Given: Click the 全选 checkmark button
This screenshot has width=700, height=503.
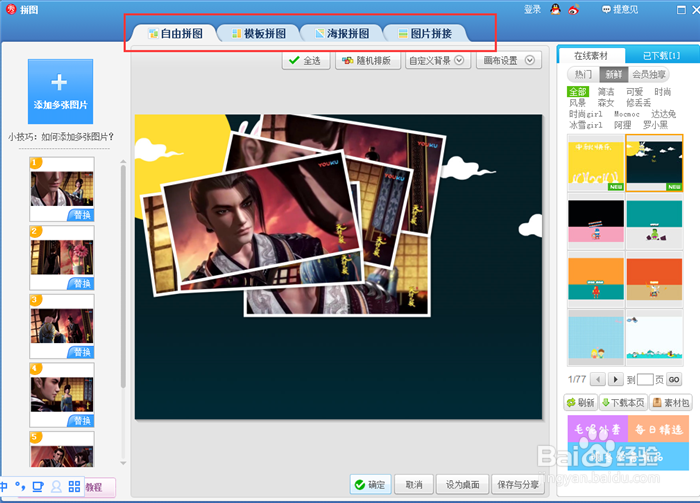Looking at the screenshot, I should click(x=306, y=60).
